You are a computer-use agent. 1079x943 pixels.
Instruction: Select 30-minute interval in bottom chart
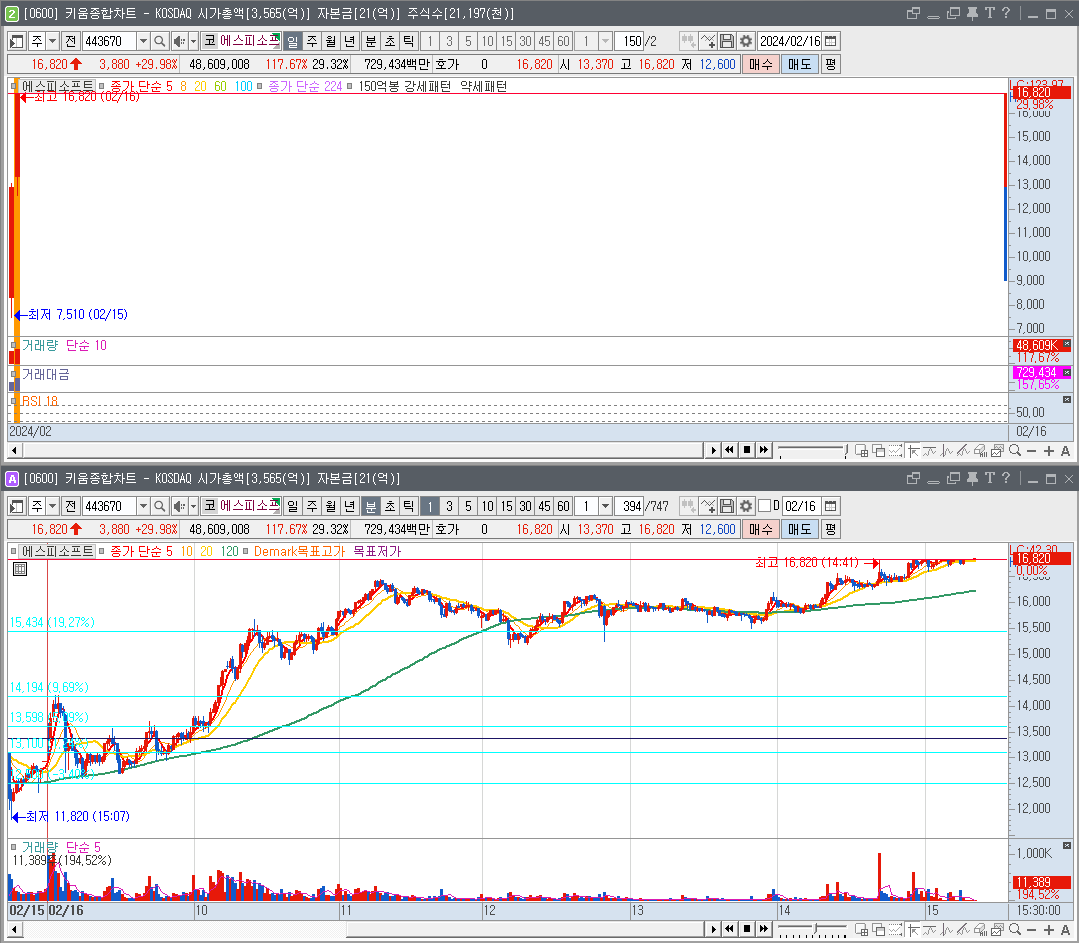(525, 507)
